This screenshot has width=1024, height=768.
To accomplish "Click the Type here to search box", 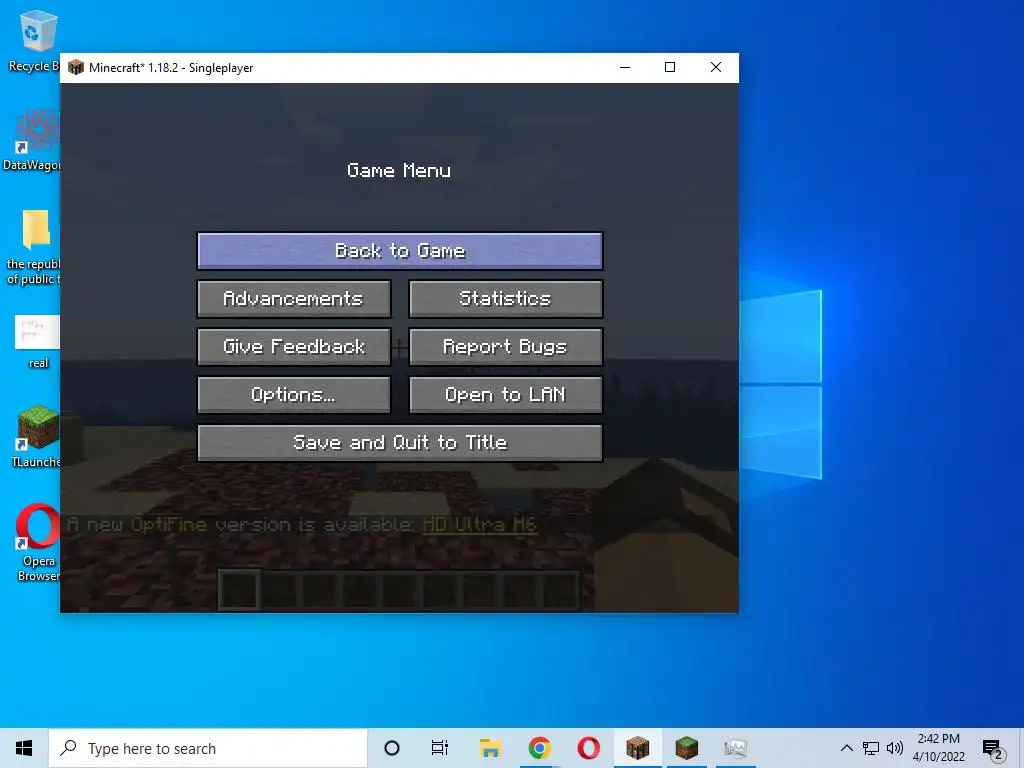I will pyautogui.click(x=208, y=748).
